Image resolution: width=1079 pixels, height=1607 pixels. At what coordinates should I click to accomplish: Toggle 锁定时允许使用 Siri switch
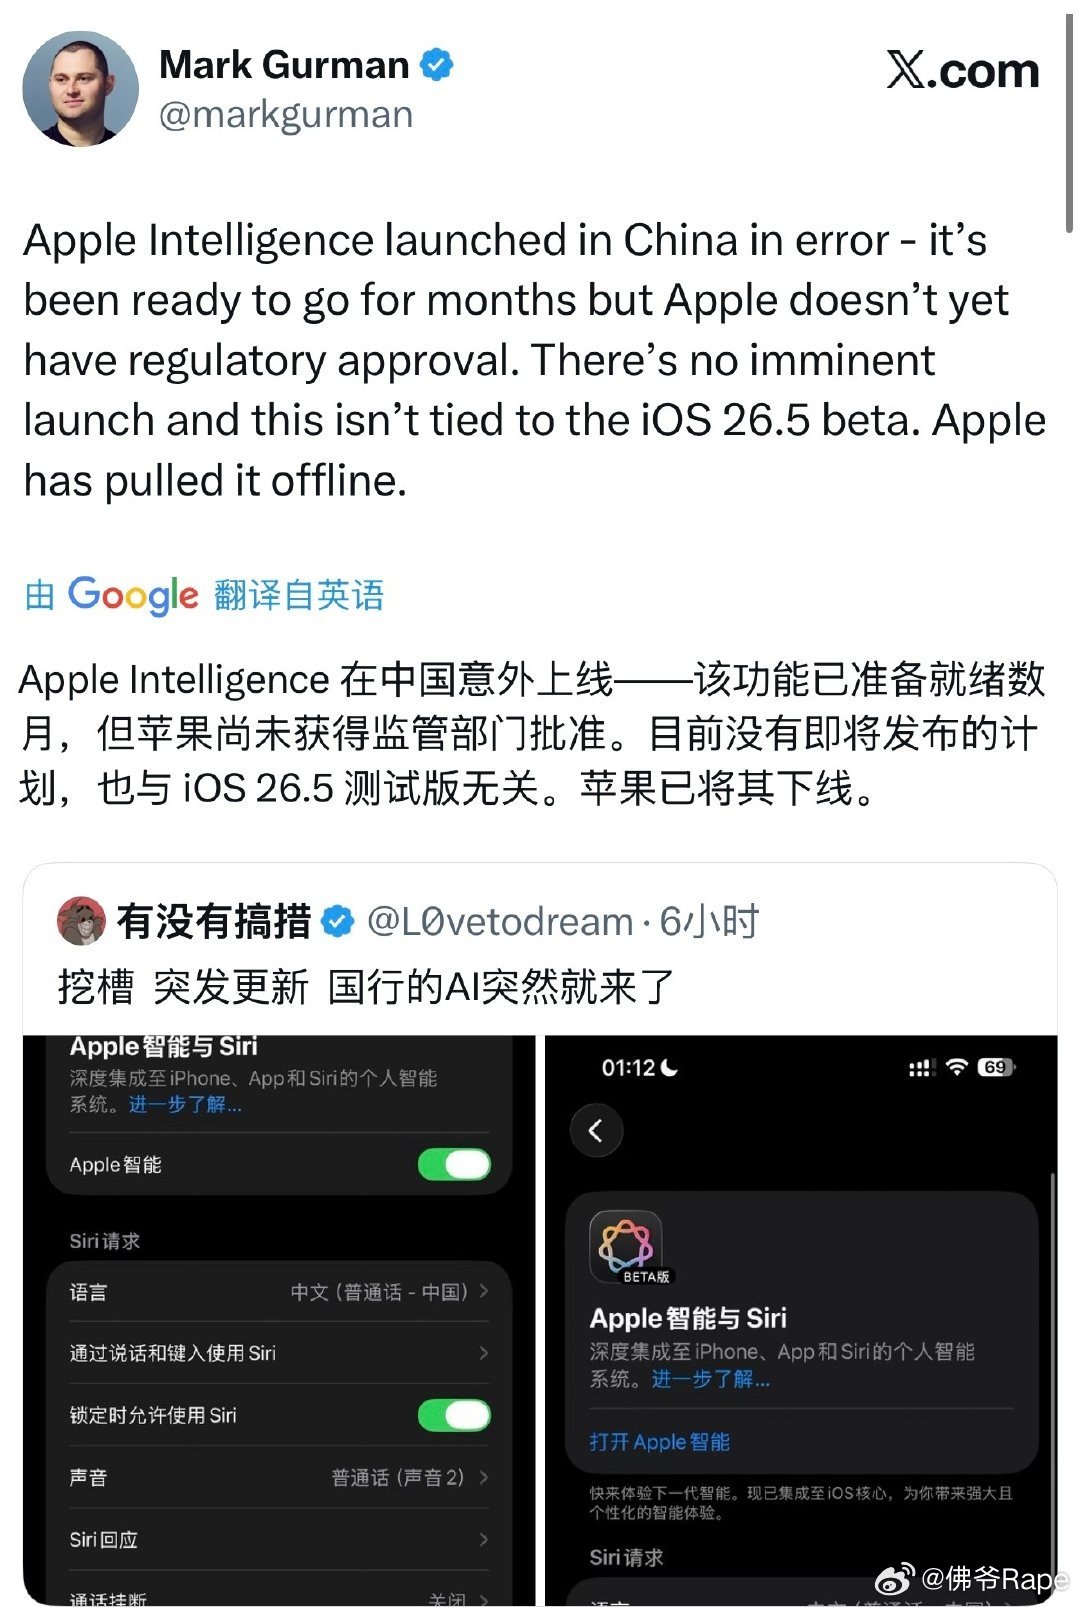(x=454, y=1415)
